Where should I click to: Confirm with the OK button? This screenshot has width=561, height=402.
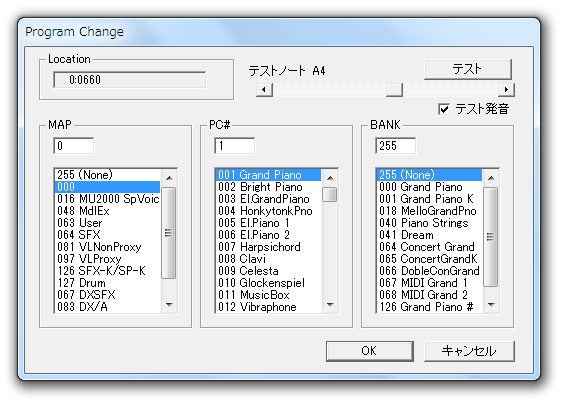[370, 351]
